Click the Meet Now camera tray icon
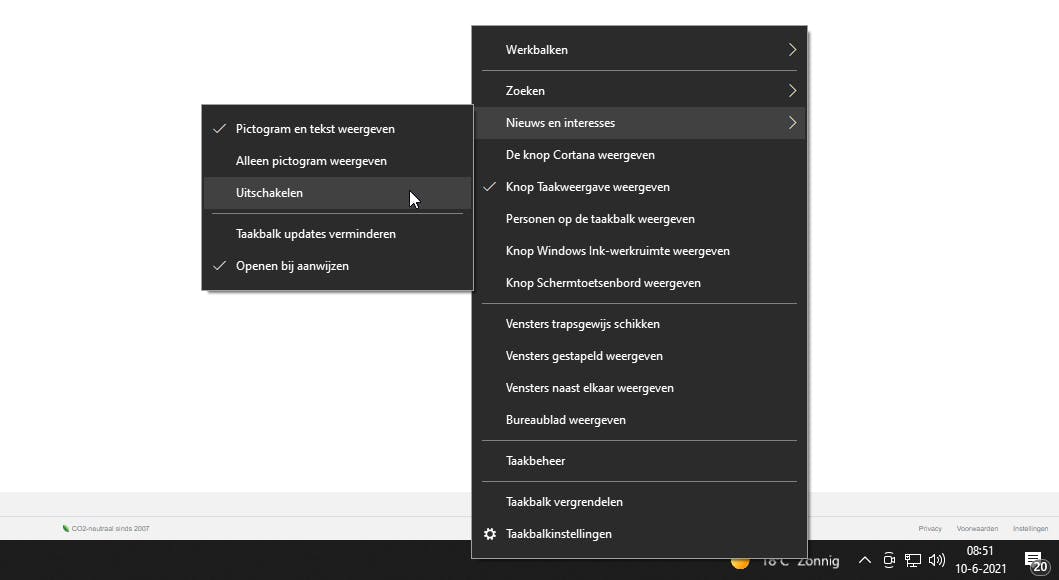 [x=889, y=561]
